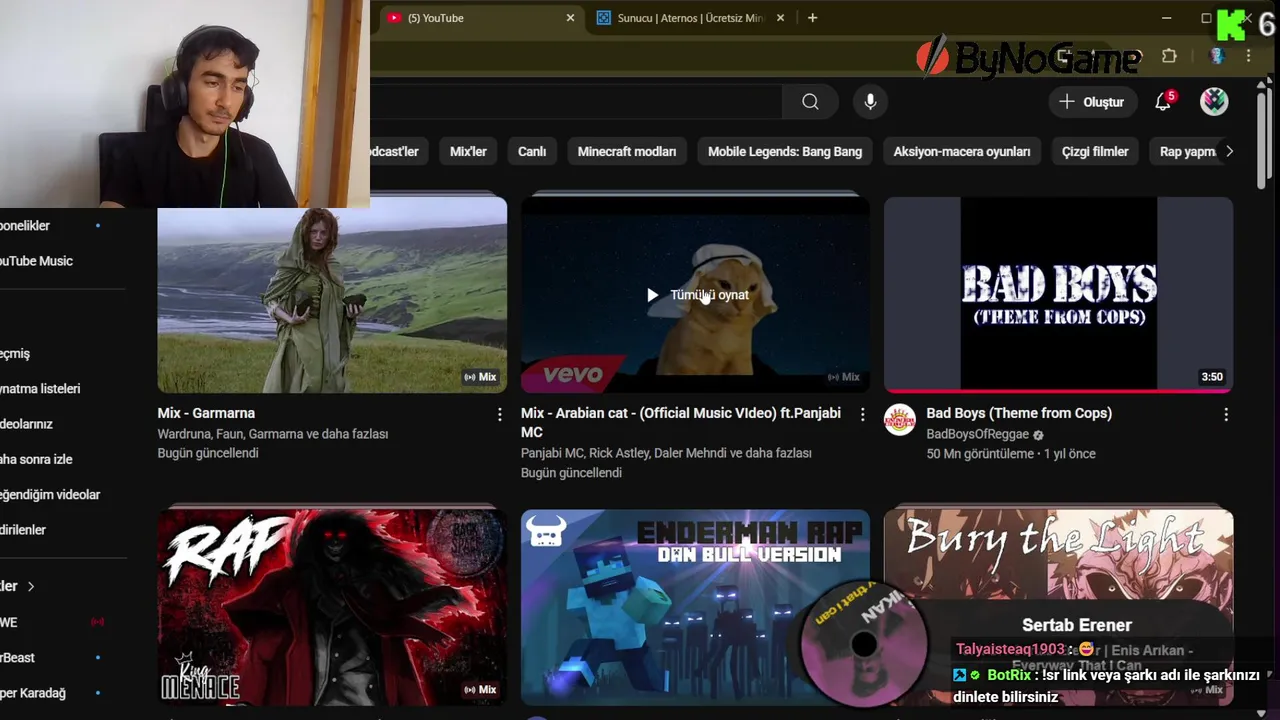Close the Aternos Sunucu tab
Image resolution: width=1280 pixels, height=720 pixels.
click(x=781, y=18)
